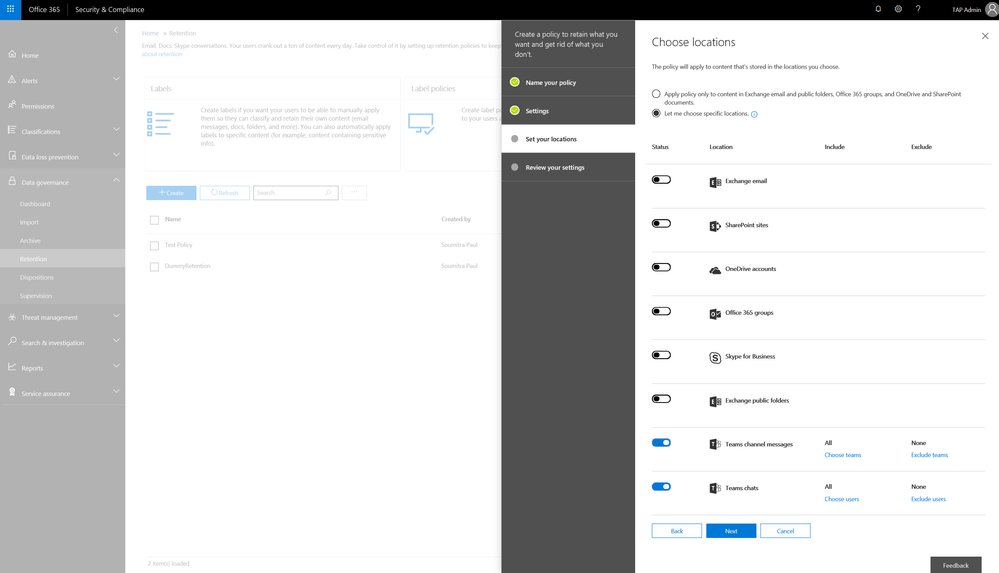
Task: Open the Set your locations step
Action: pos(568,138)
